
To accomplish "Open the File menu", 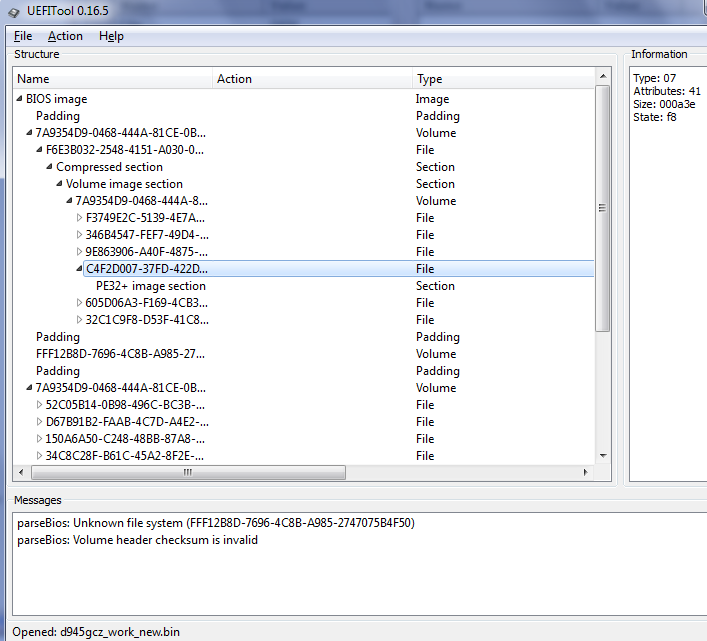I will (23, 36).
